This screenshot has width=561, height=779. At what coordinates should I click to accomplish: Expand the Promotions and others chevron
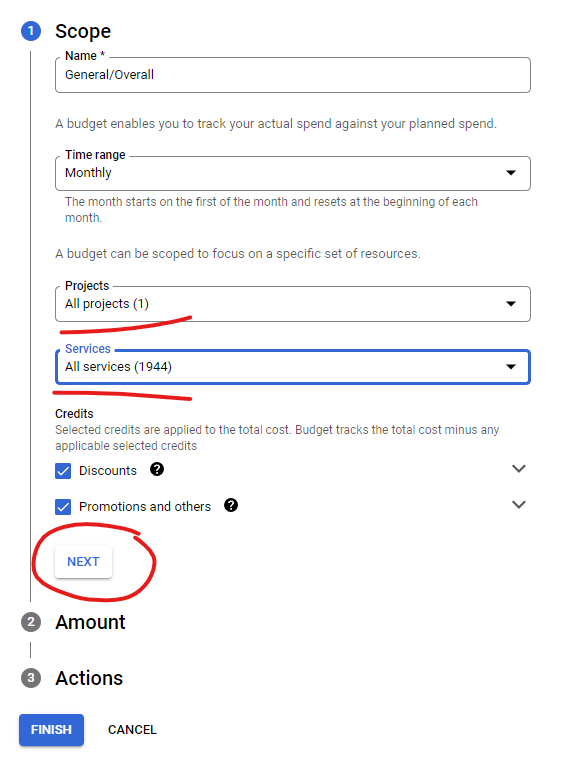point(519,505)
